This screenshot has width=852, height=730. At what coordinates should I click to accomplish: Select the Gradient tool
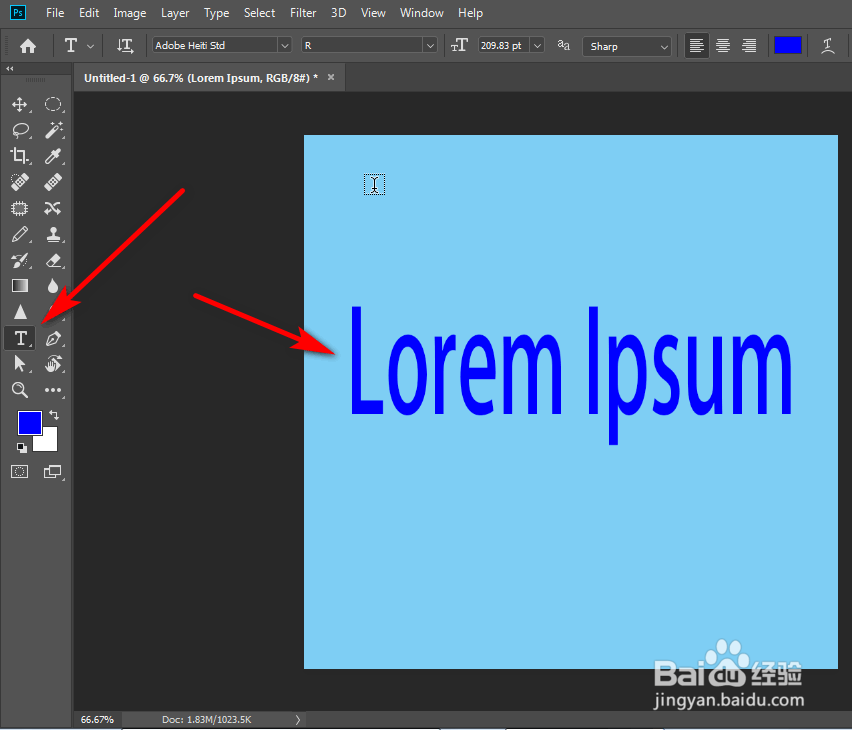[20, 286]
